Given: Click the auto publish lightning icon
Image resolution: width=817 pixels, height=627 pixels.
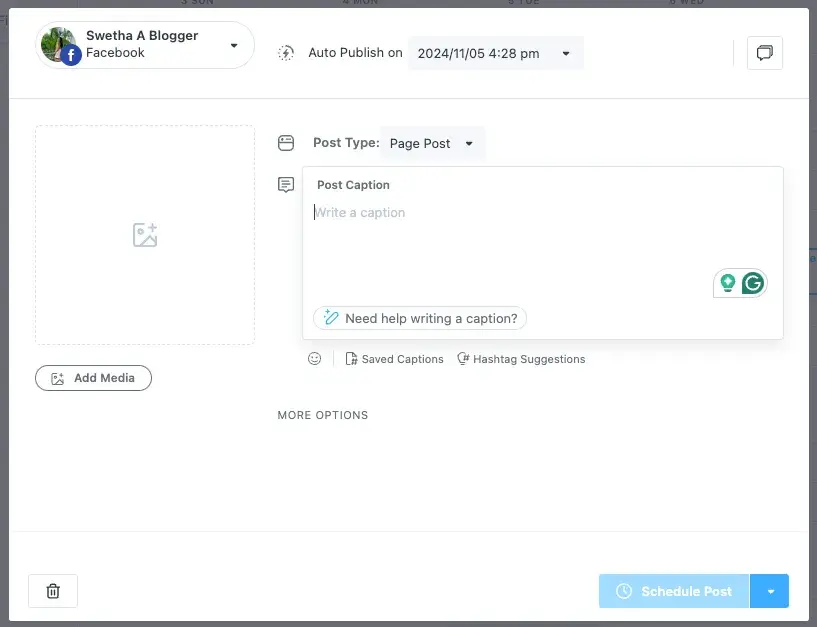Looking at the screenshot, I should (286, 53).
